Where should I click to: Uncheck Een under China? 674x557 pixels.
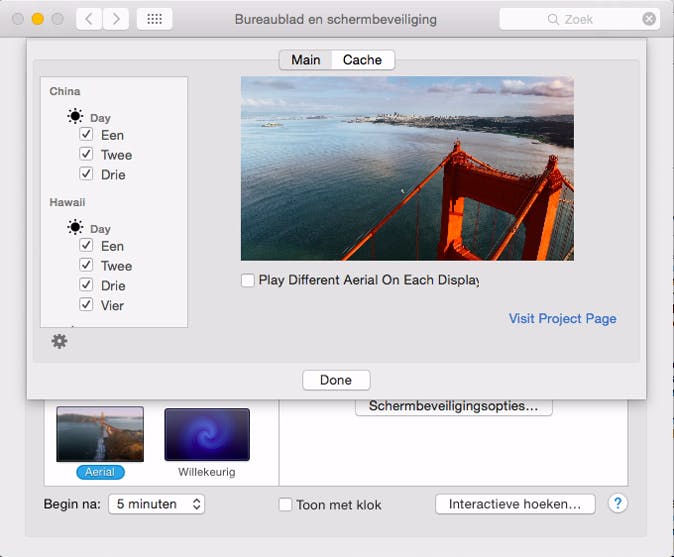coord(87,135)
